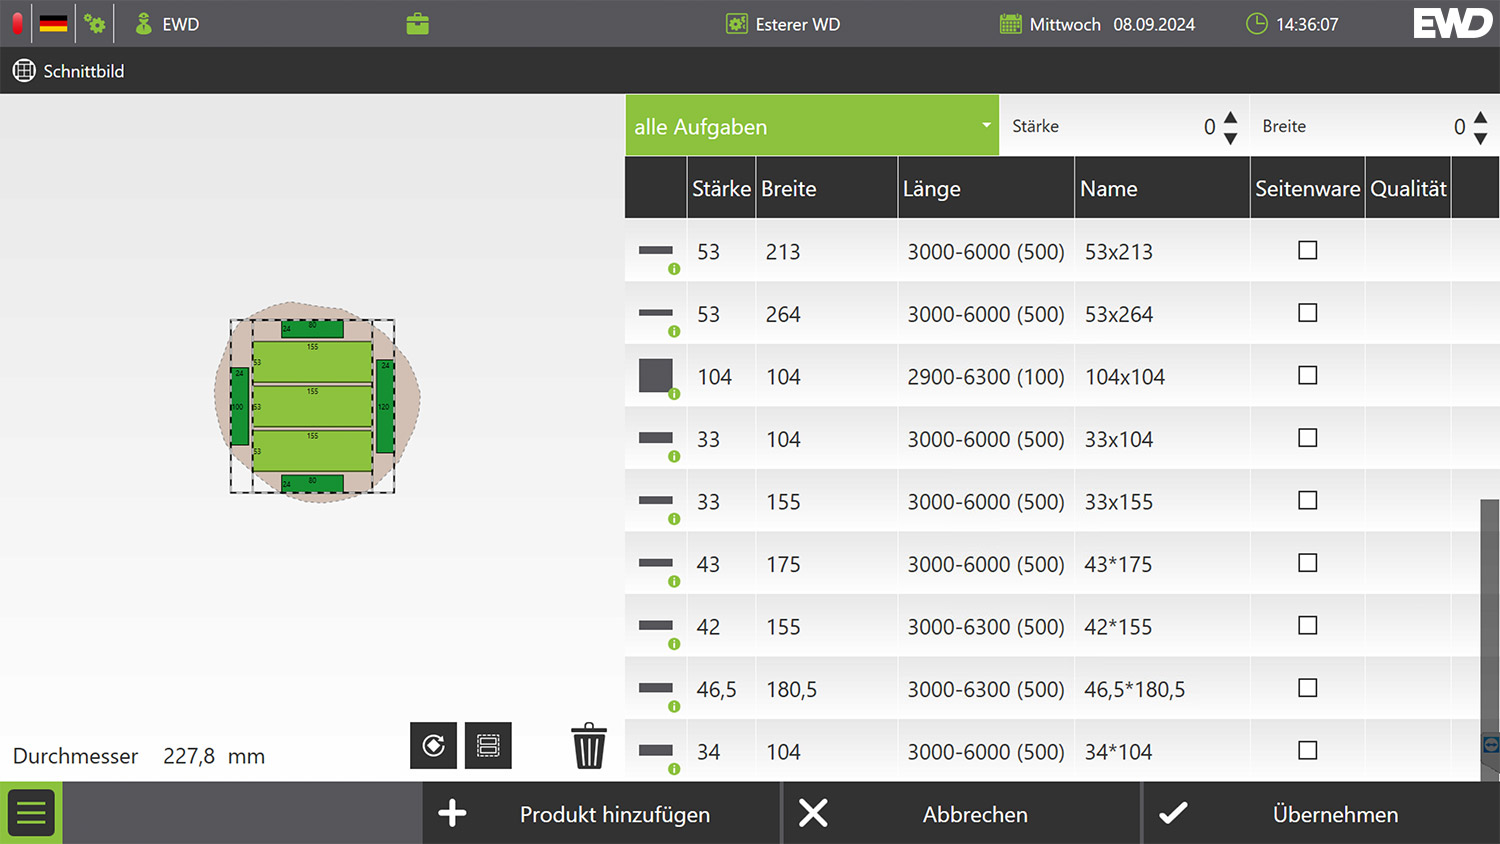
Task: Sort table by Länge column header
Action: 985,188
